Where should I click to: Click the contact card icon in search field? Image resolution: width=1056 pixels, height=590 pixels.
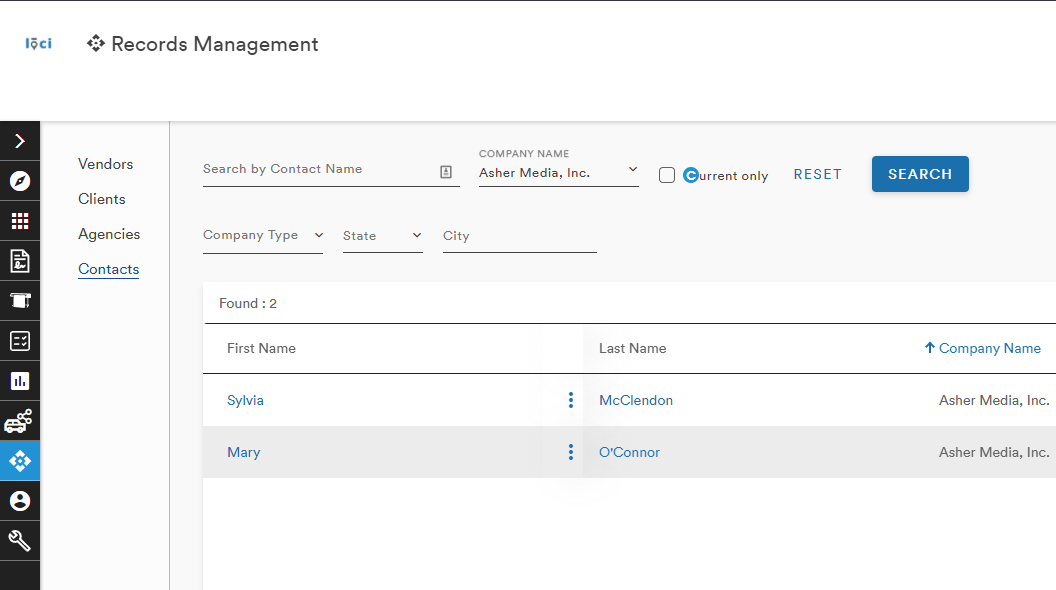pos(446,172)
